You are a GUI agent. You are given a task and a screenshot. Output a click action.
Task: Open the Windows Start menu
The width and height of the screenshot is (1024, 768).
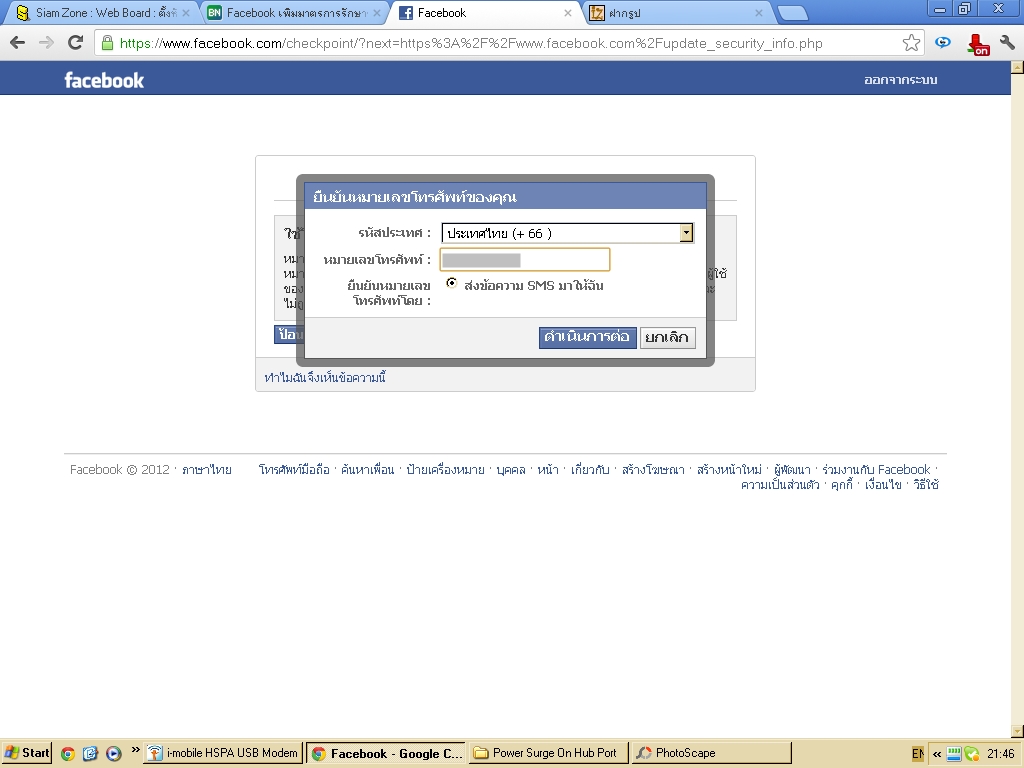click(26, 753)
